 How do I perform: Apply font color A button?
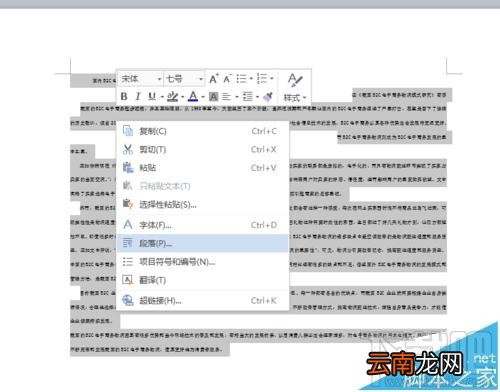[x=193, y=97]
